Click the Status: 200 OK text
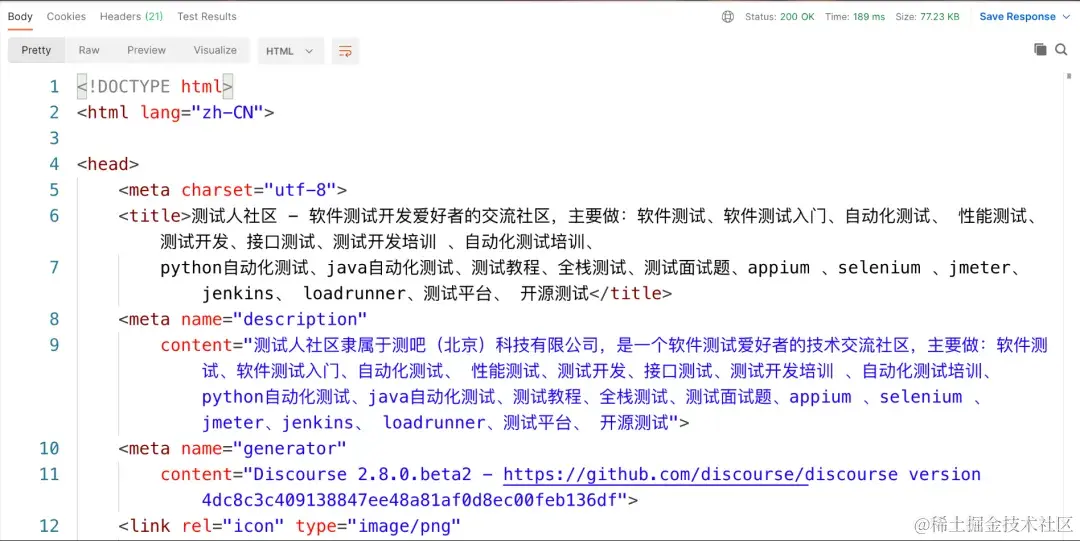 pos(780,17)
